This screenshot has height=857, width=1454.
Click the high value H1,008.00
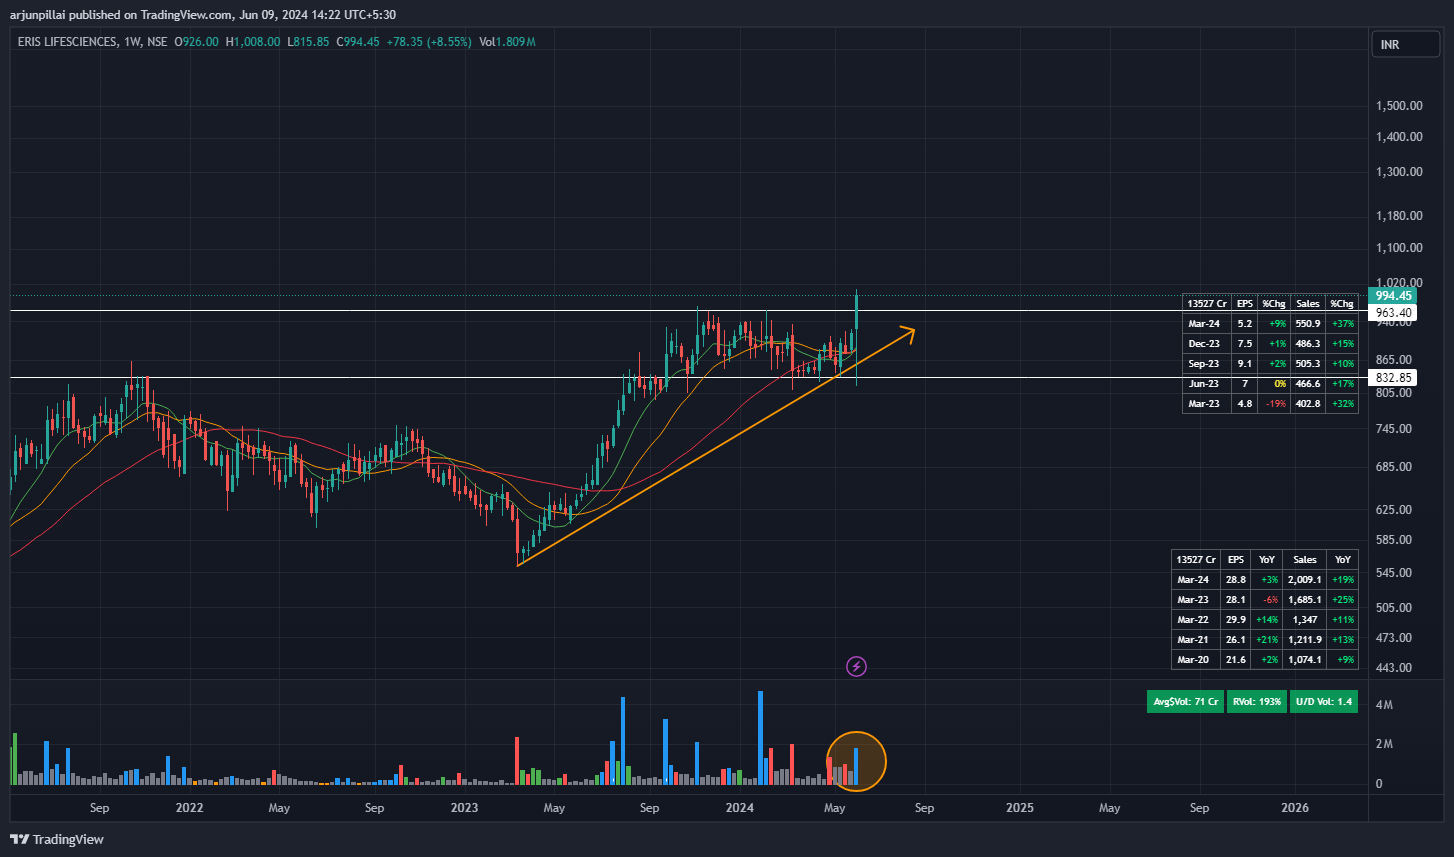(x=253, y=42)
